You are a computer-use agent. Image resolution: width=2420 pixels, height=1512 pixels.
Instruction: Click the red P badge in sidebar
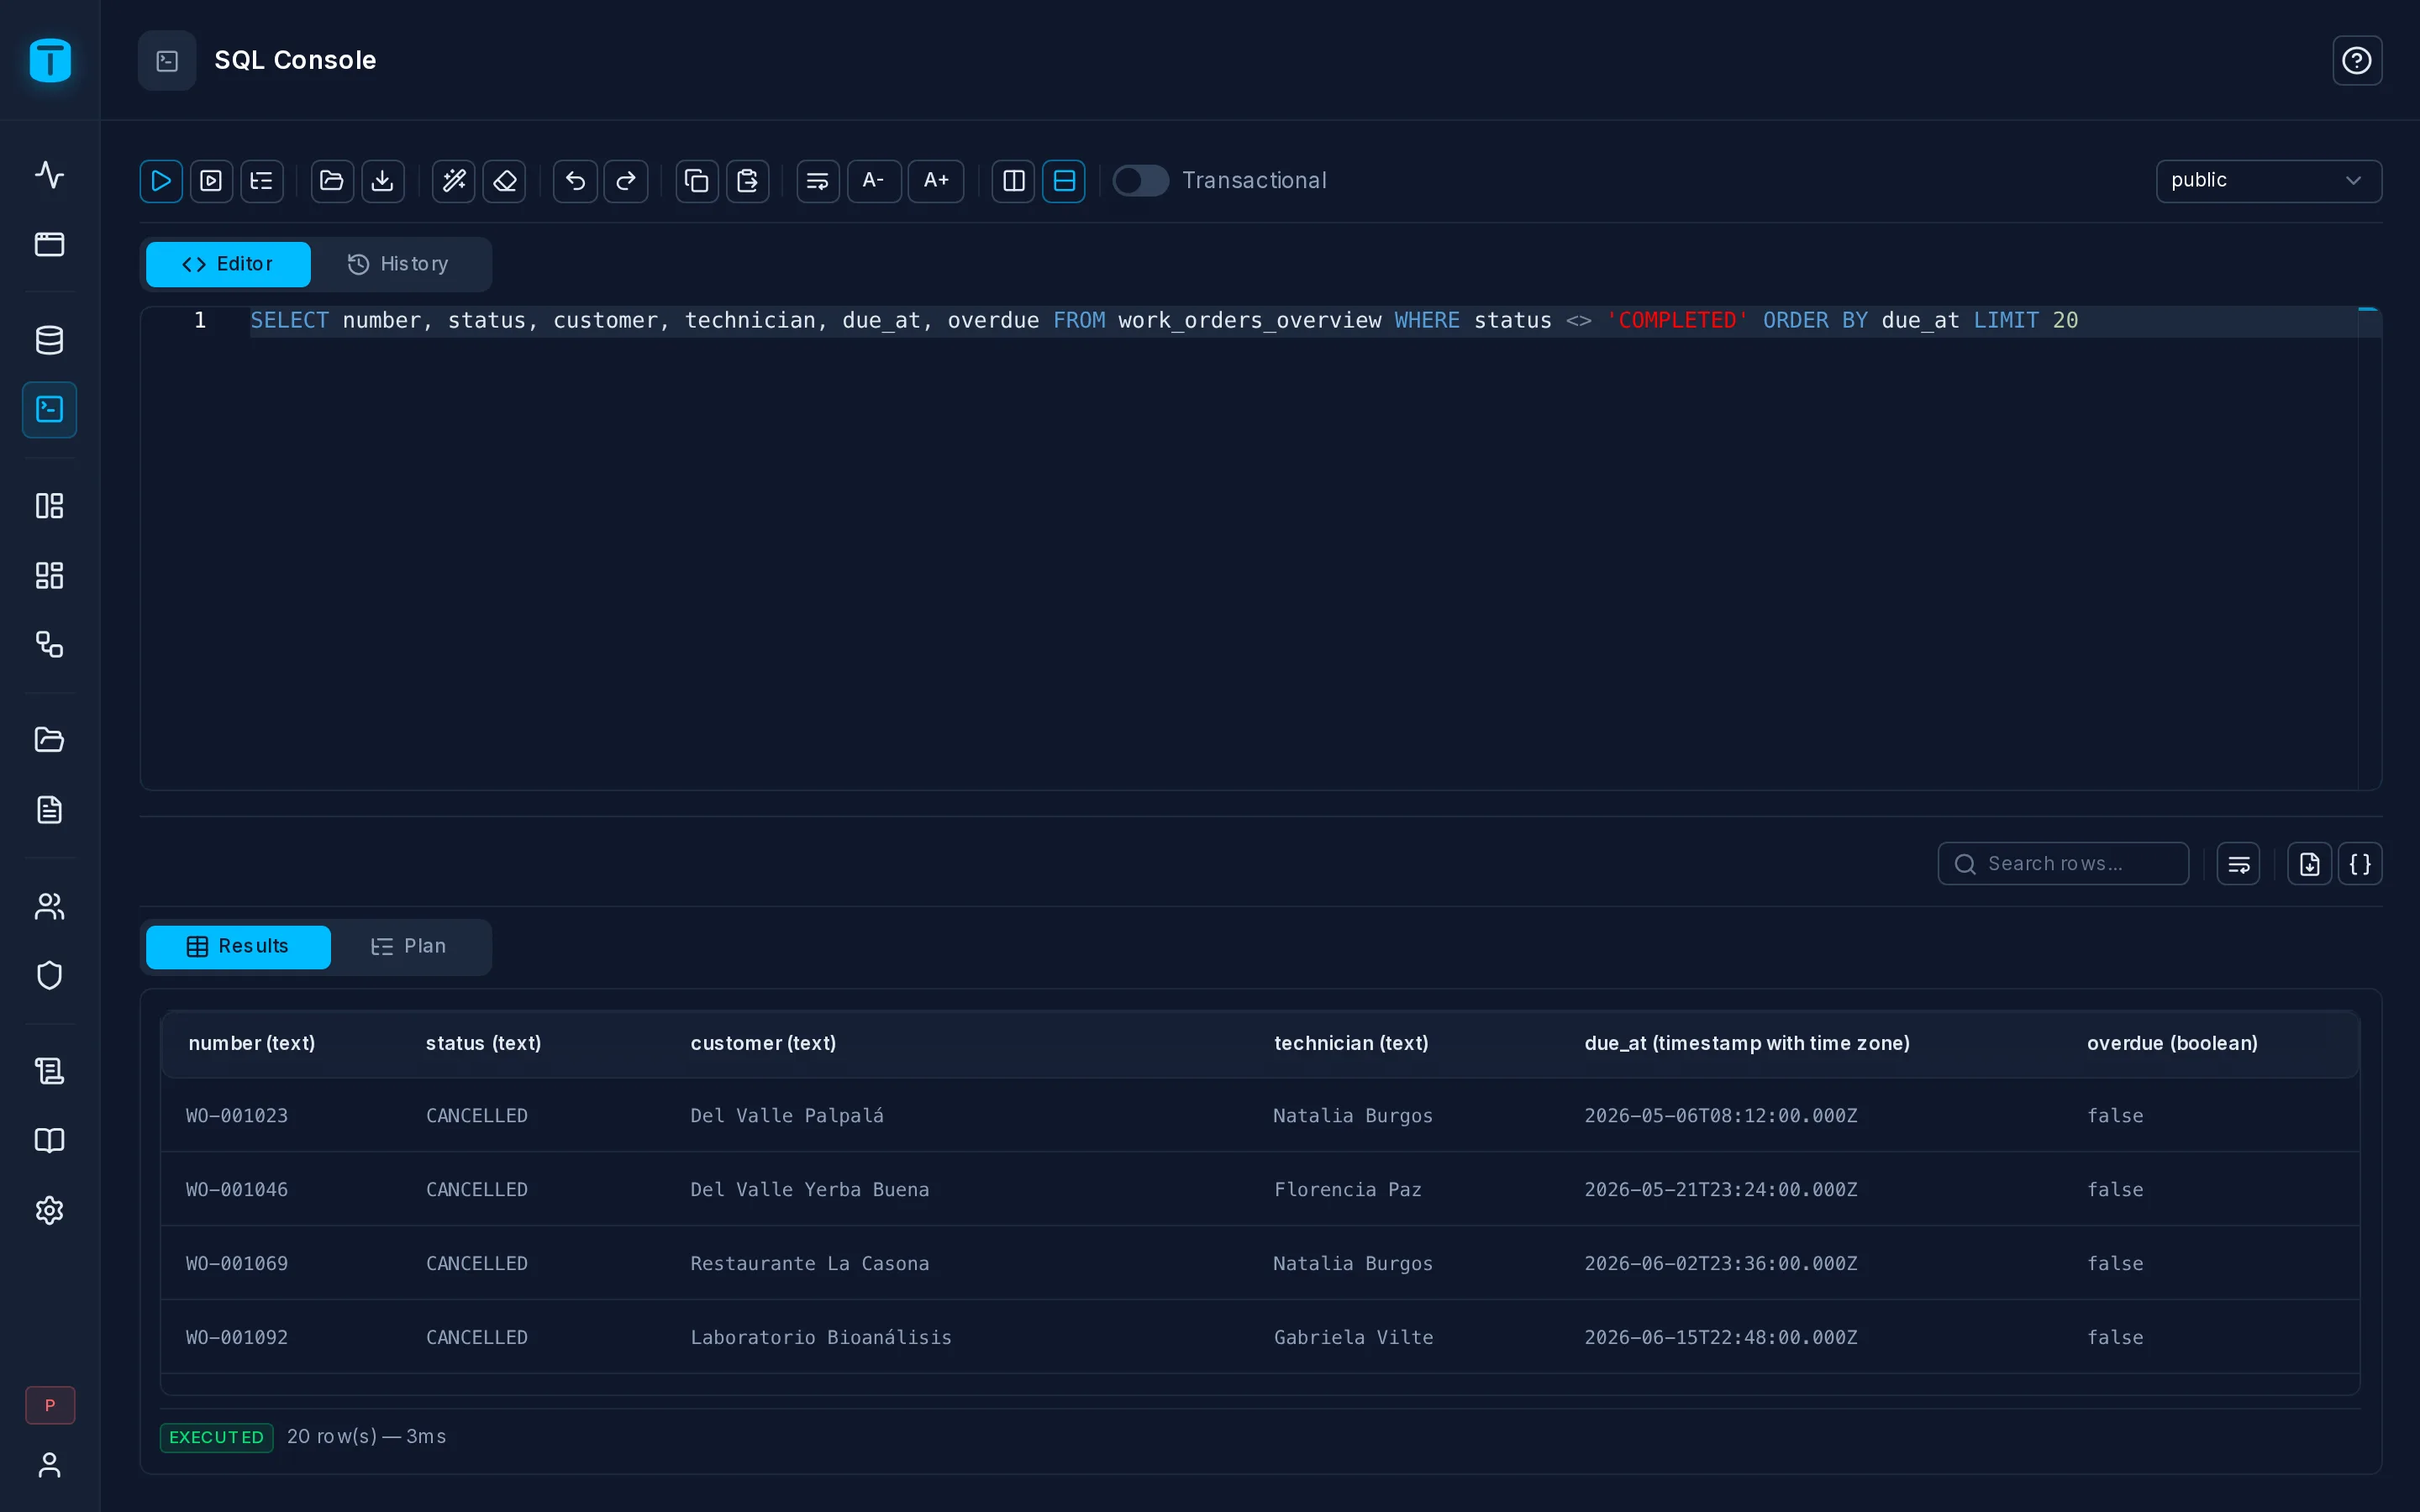point(50,1405)
